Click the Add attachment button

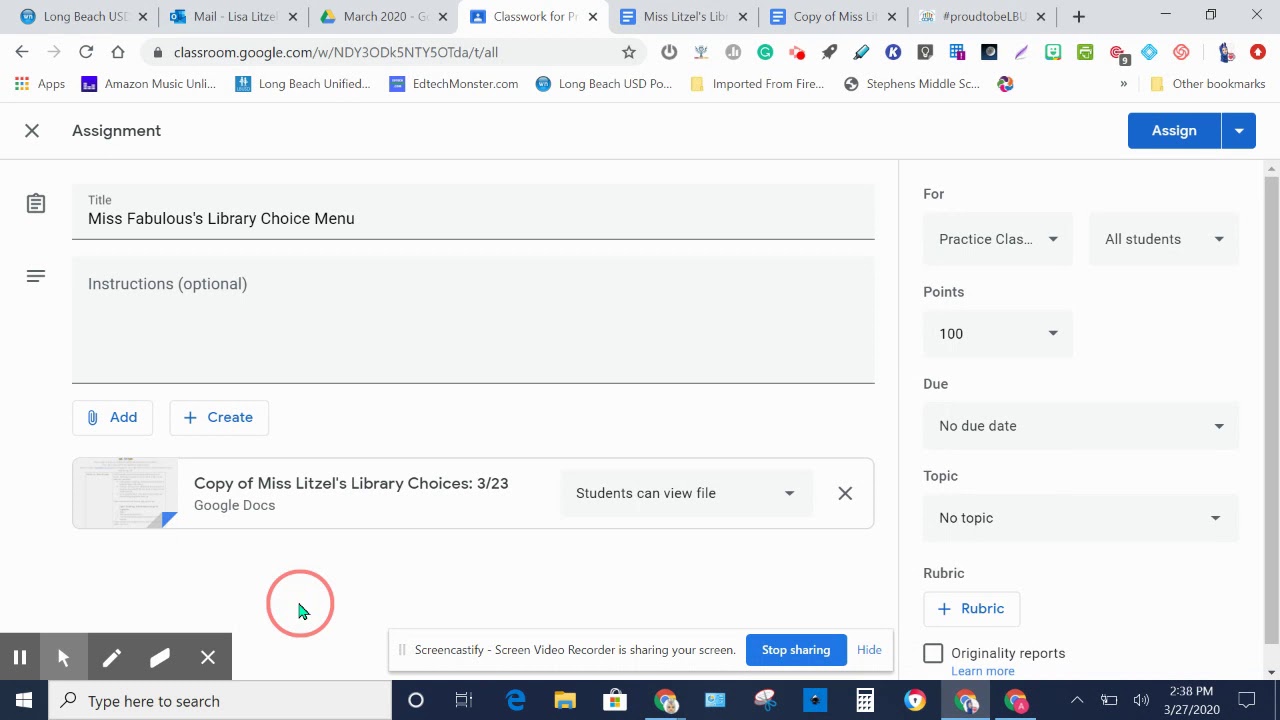(x=112, y=417)
